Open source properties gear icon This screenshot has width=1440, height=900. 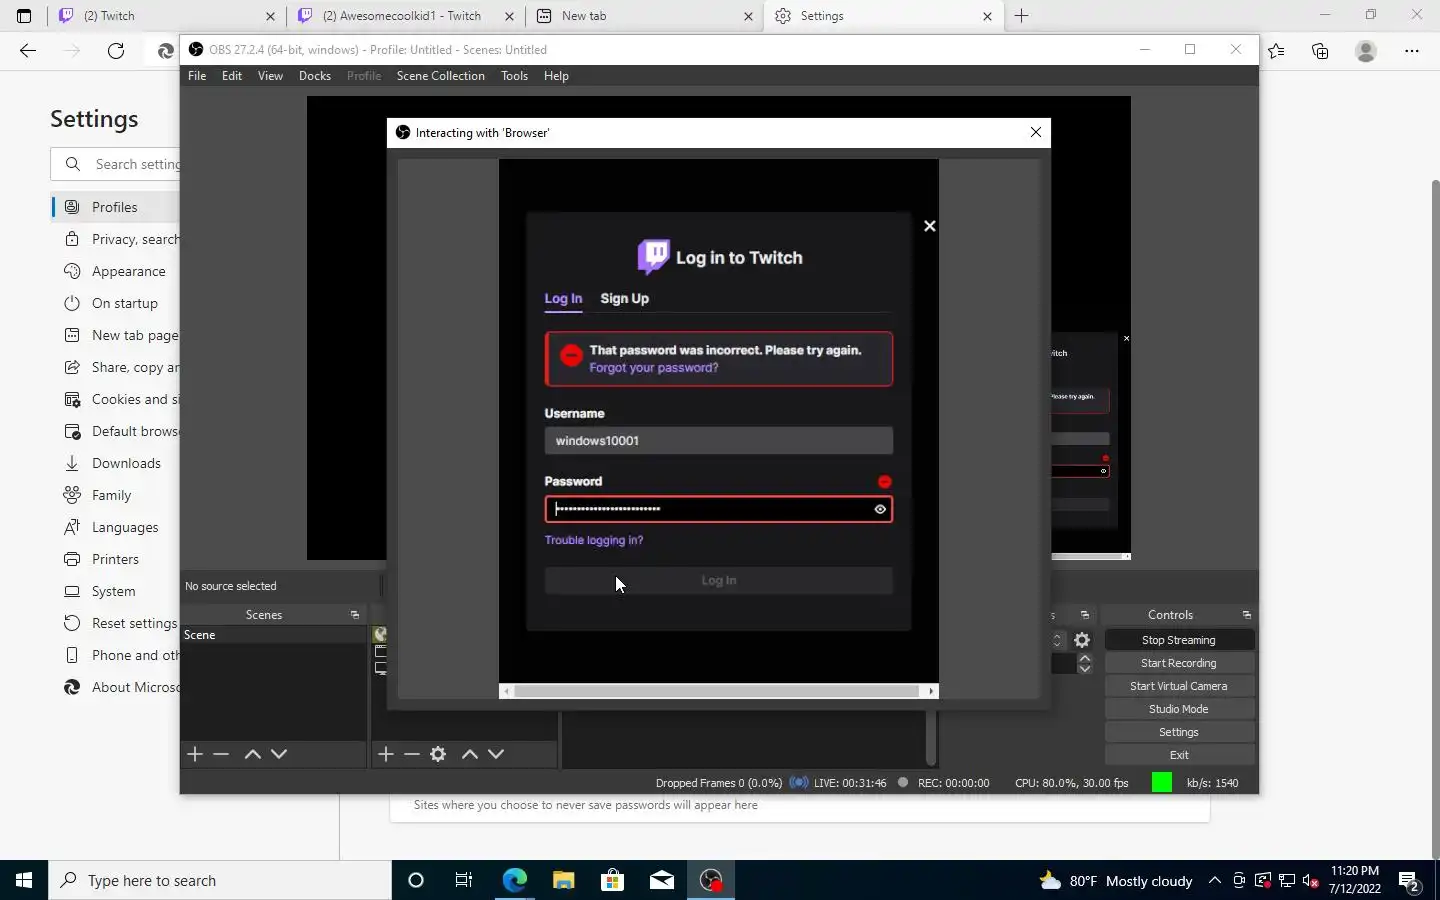click(x=438, y=754)
